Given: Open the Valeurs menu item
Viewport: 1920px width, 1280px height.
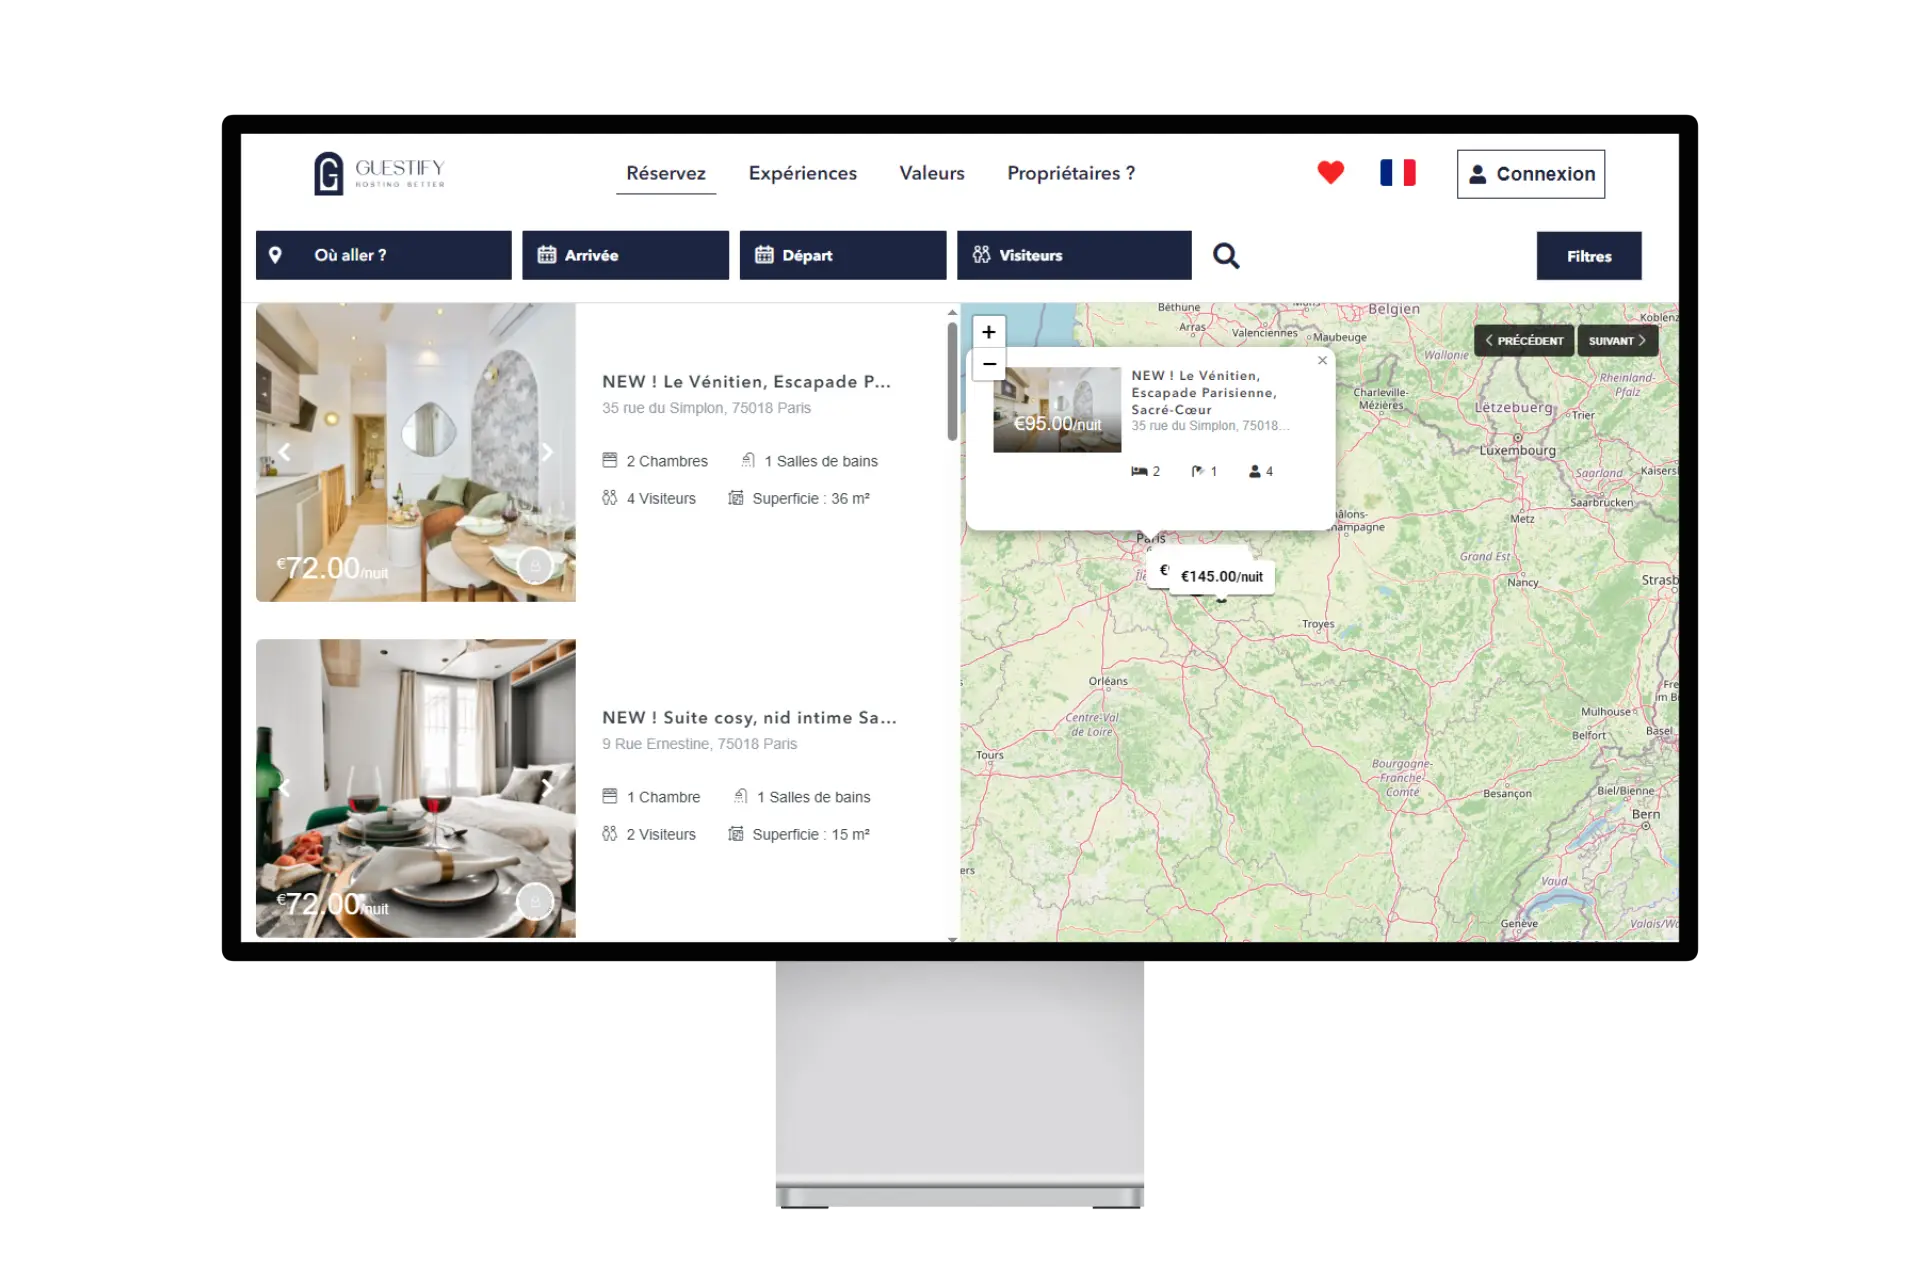Looking at the screenshot, I should (x=931, y=173).
